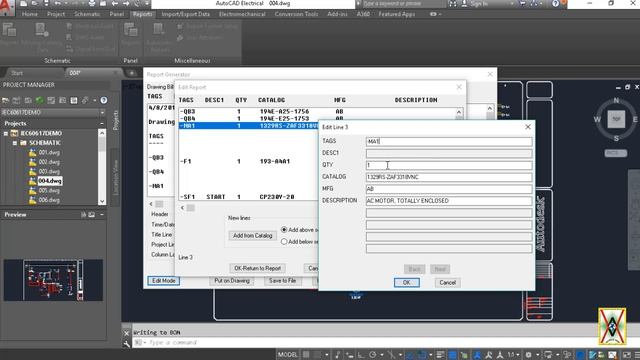Click the 004.dwg drawing file icon
This screenshot has width=640, height=360.
(33, 181)
